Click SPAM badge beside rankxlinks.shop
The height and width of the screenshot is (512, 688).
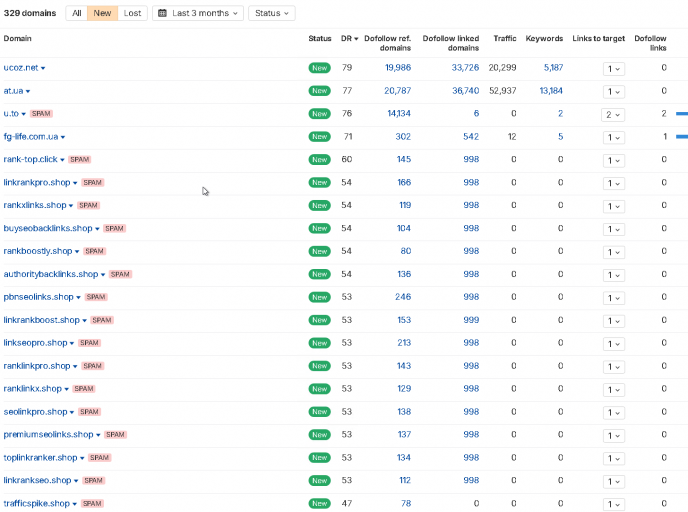click(88, 205)
